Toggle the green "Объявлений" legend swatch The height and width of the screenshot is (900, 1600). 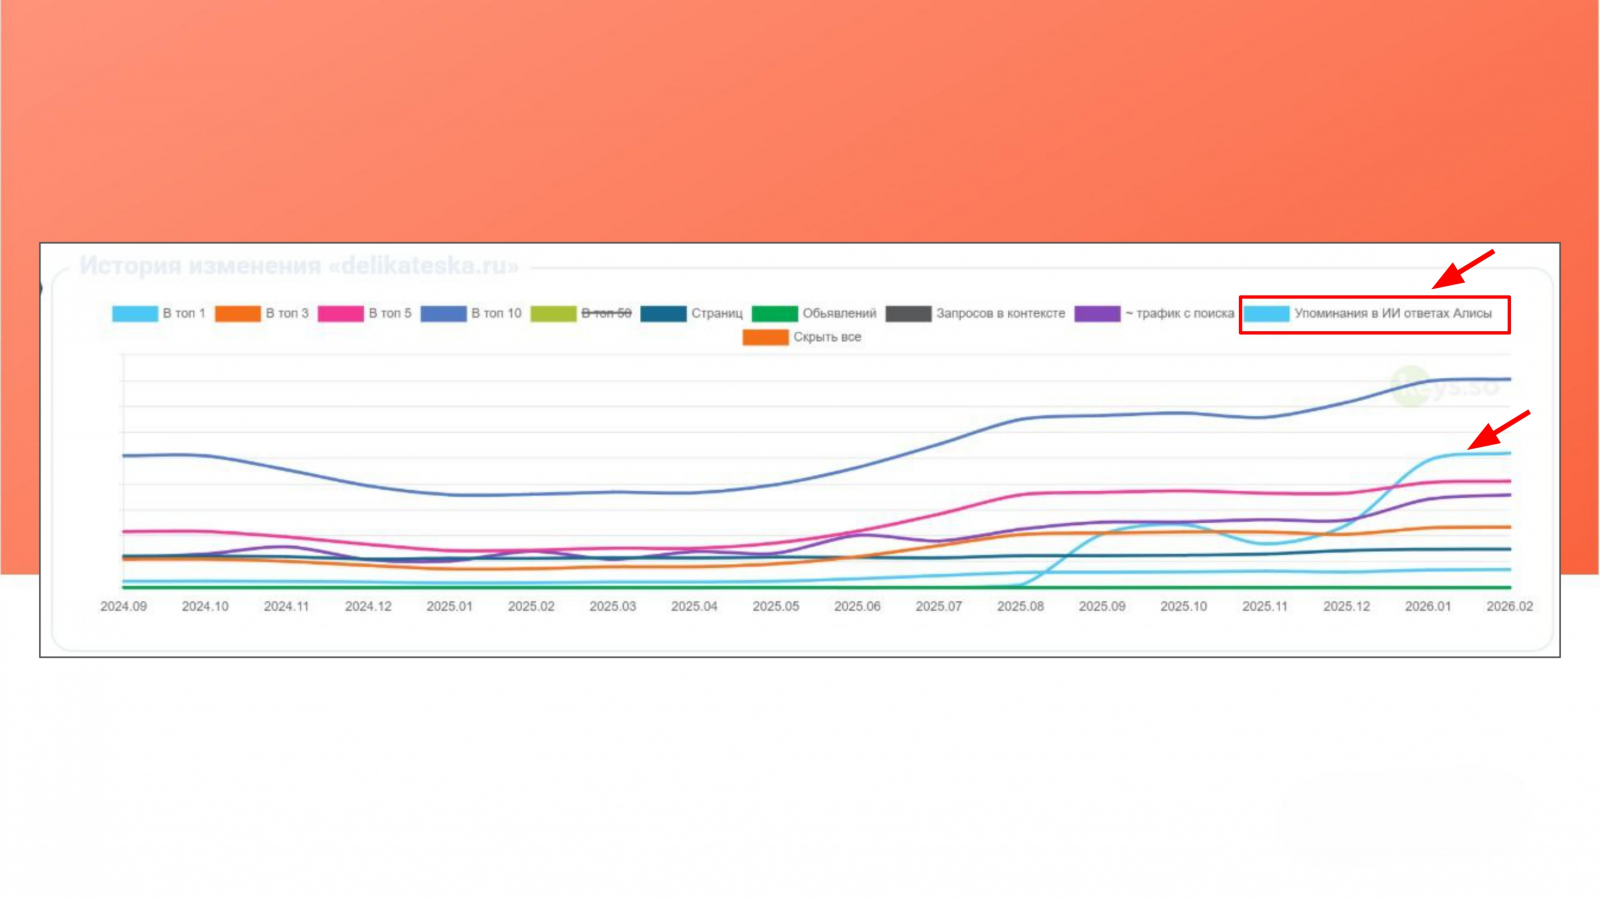click(775, 314)
